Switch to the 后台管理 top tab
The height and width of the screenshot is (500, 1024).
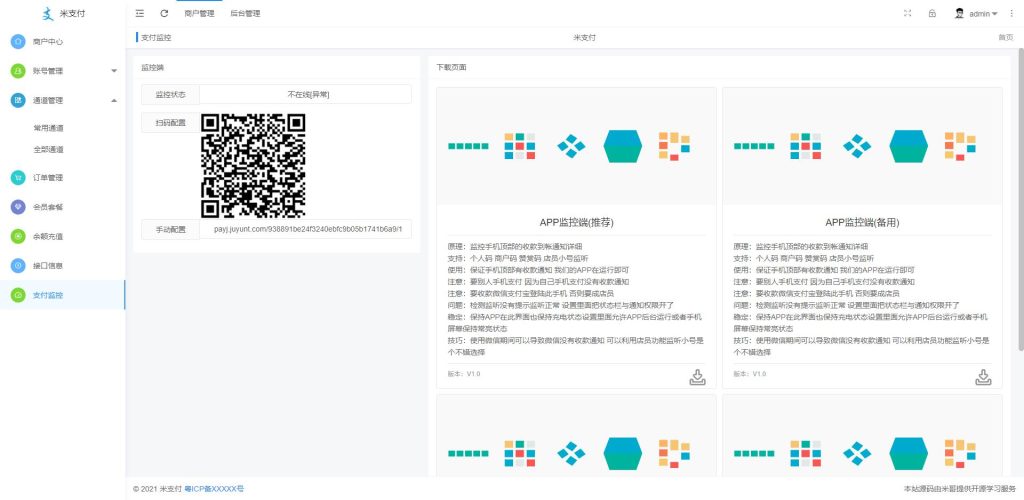coord(245,14)
